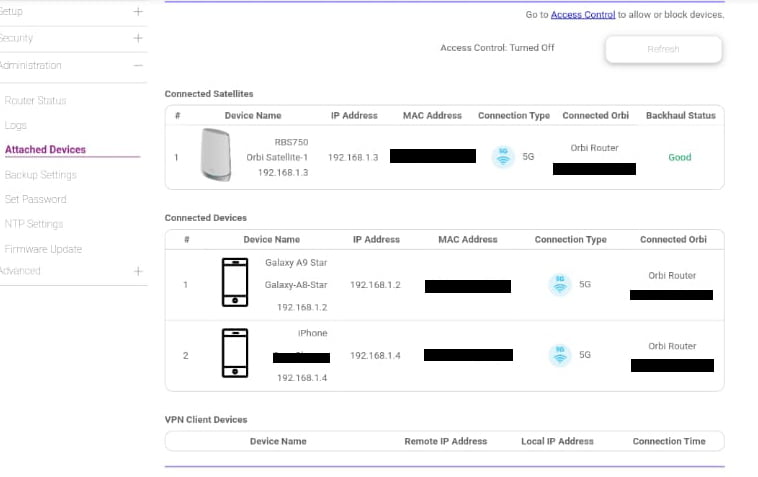Click the 'RBS750' model name

pyautogui.click(x=291, y=142)
